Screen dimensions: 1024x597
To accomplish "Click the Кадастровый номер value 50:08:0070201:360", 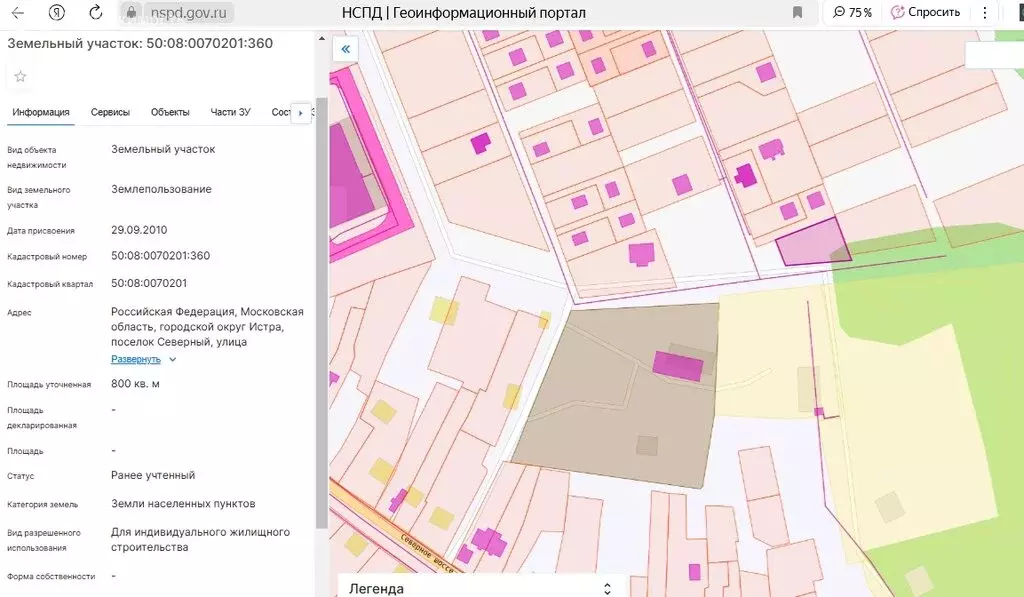I will coord(161,256).
